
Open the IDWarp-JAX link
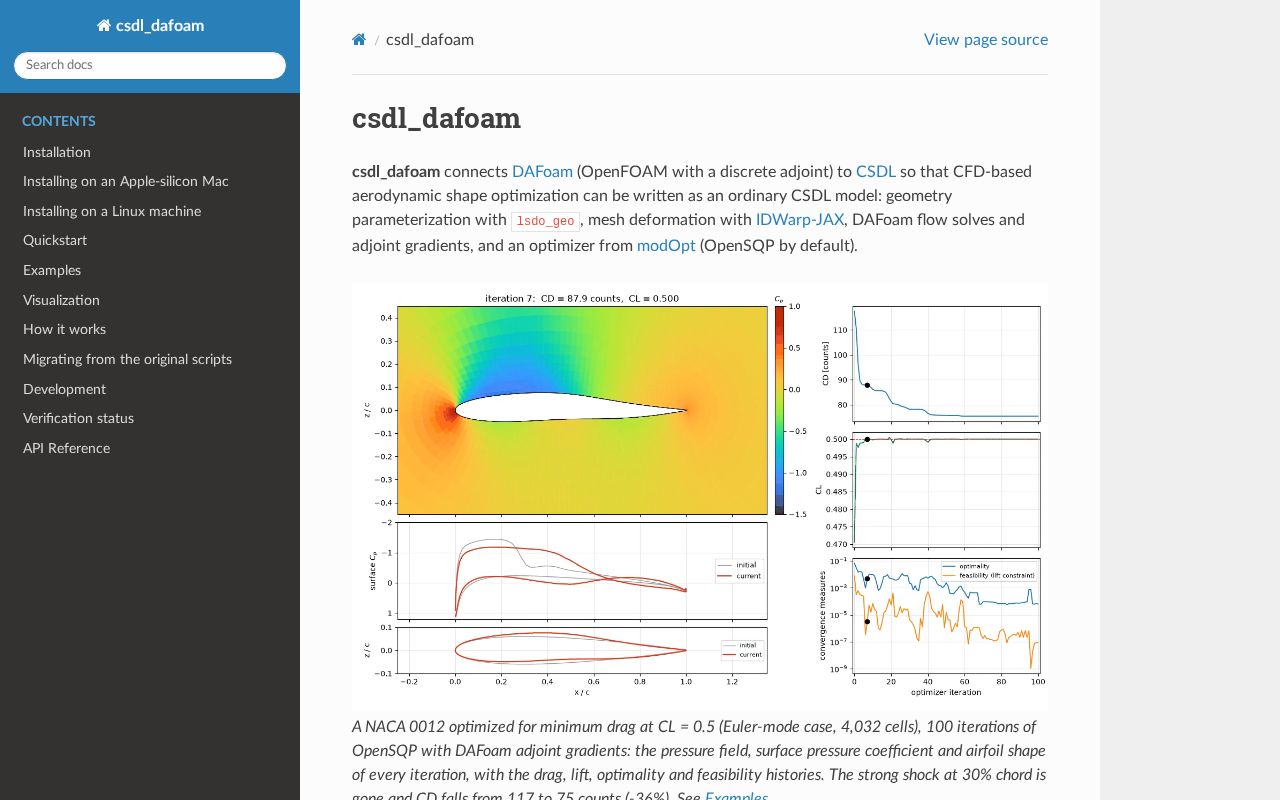tap(800, 220)
